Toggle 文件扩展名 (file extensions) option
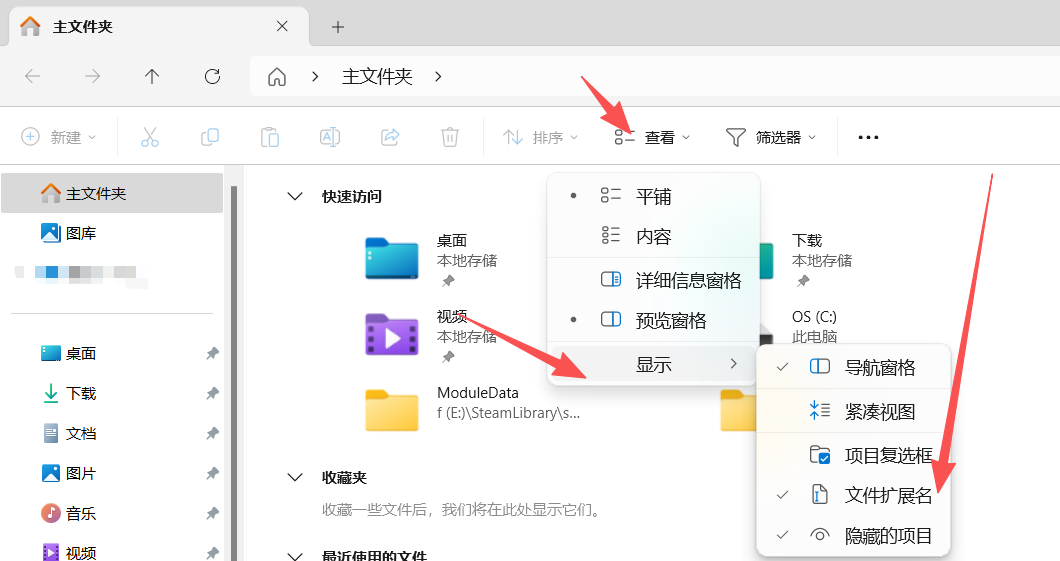 pyautogui.click(x=887, y=495)
